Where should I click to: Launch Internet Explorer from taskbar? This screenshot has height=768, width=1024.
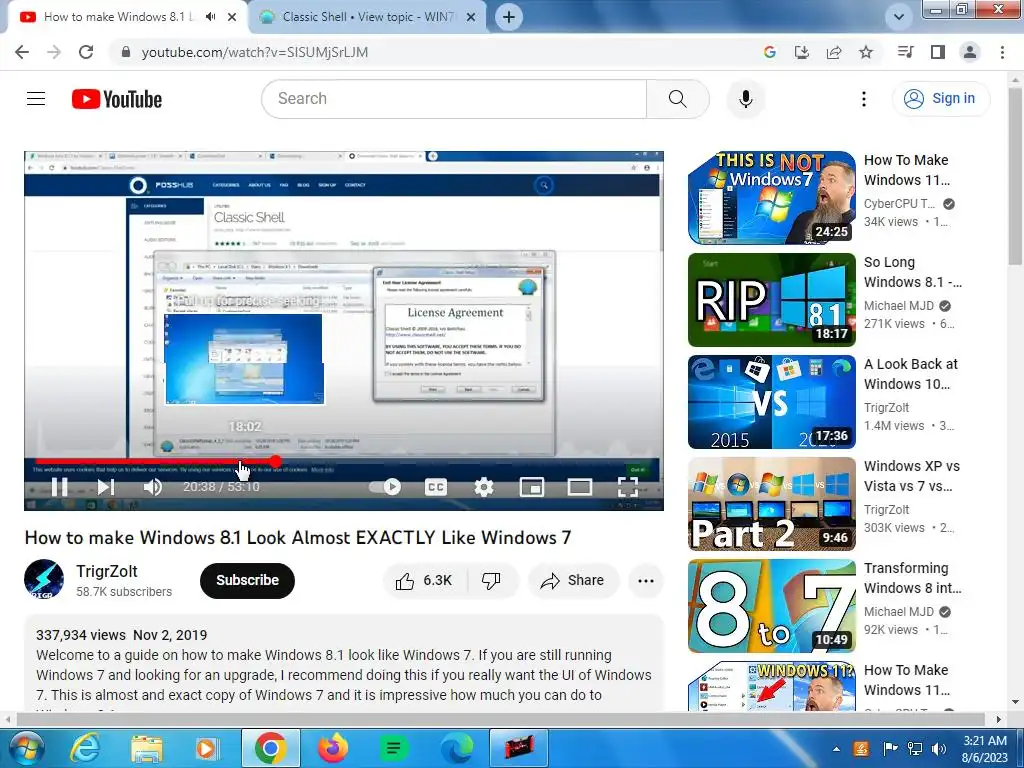point(86,748)
